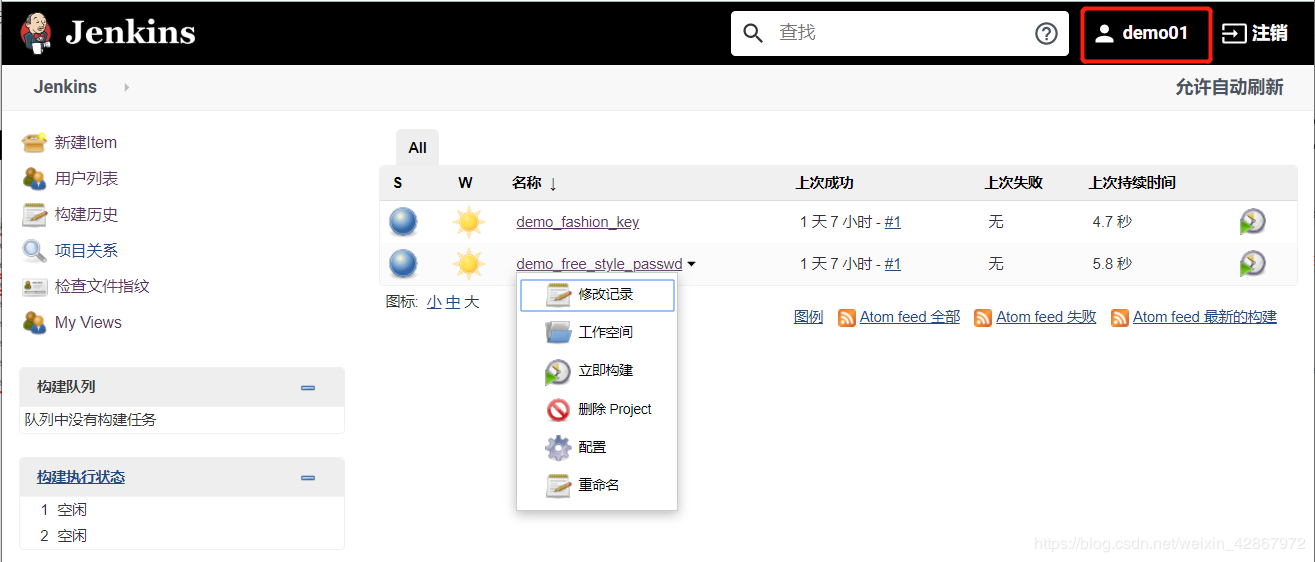Open the 构建执行状态 heading link
Viewport: 1315px width, 562px height.
81,477
